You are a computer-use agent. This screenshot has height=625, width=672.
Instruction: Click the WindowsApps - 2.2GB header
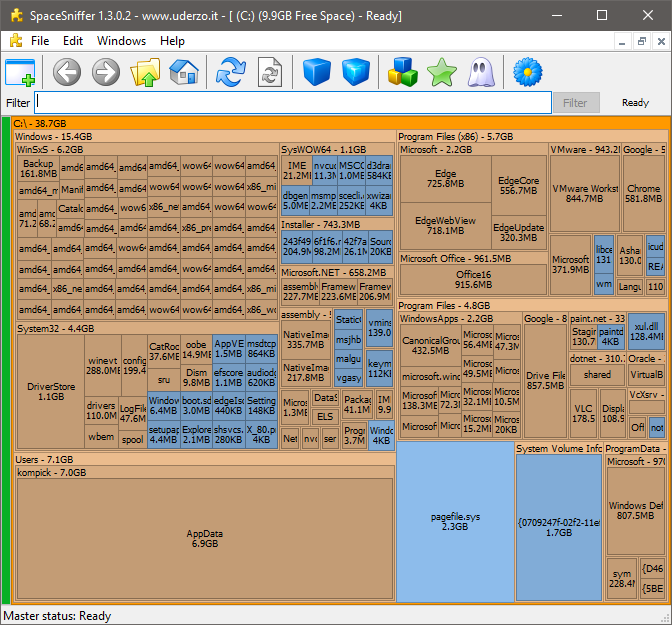460,319
